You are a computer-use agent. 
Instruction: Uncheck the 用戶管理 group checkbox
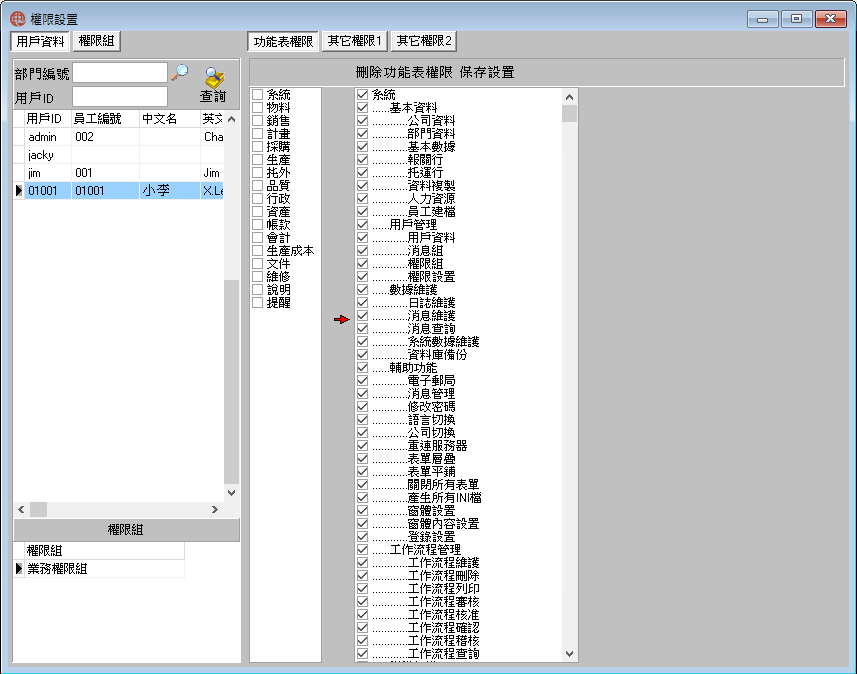coord(362,224)
